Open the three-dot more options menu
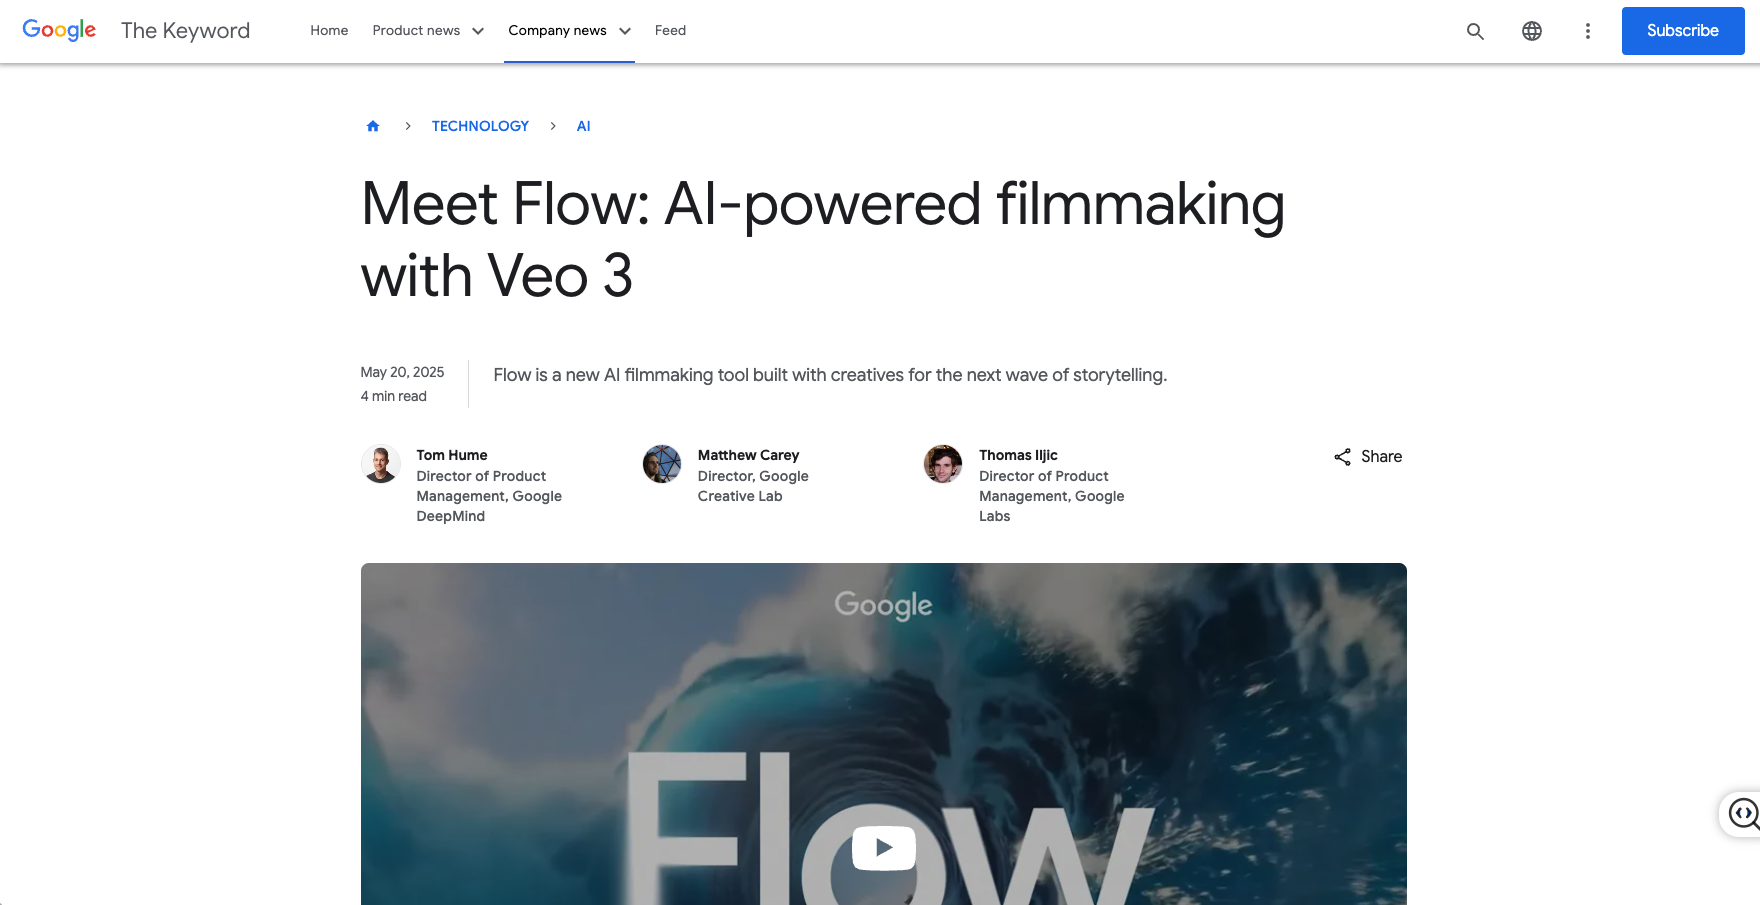Screen dimensions: 1760x905 [1587, 31]
